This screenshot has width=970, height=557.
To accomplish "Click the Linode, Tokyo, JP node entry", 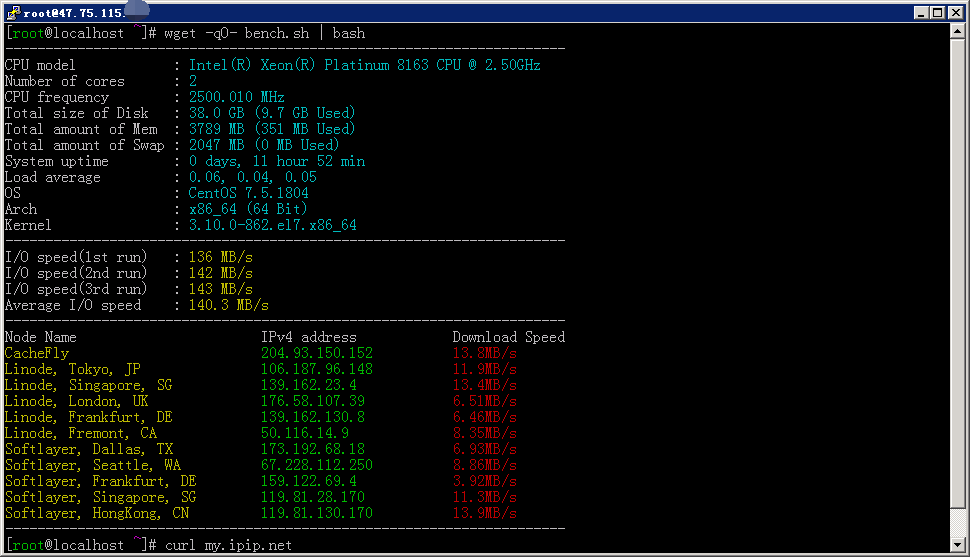I will coord(72,369).
